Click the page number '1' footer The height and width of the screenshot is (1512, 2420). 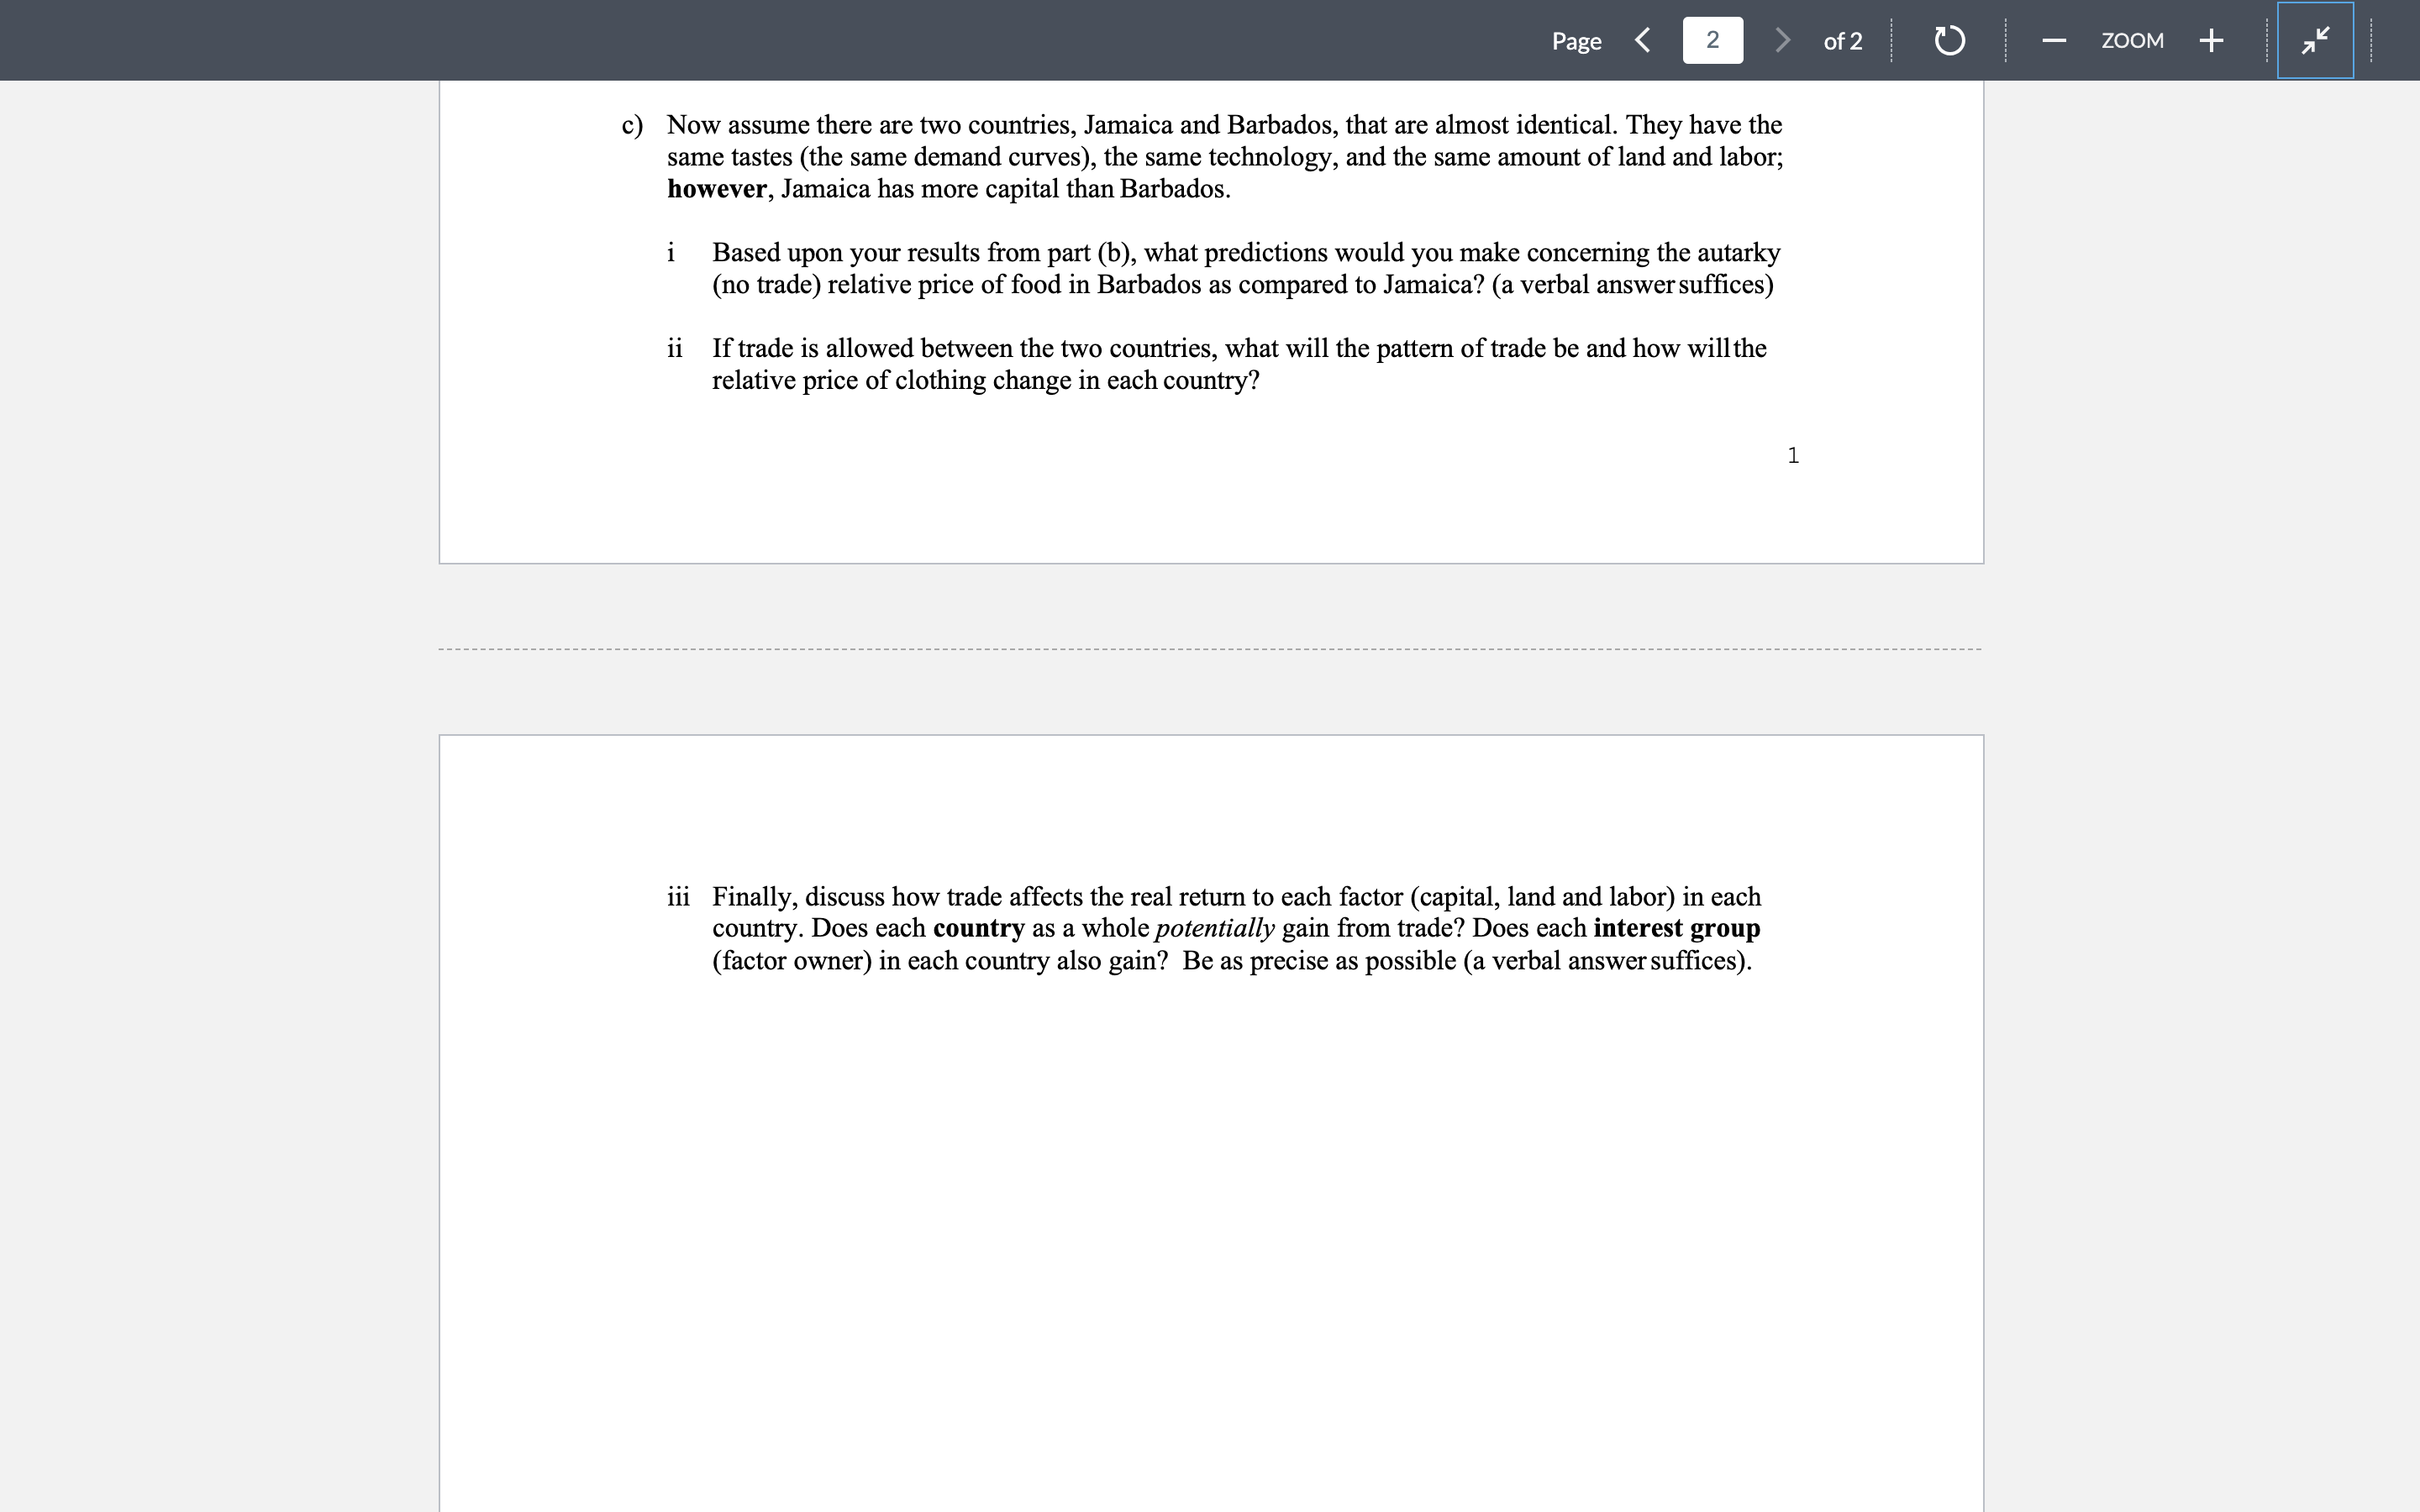(x=1792, y=456)
